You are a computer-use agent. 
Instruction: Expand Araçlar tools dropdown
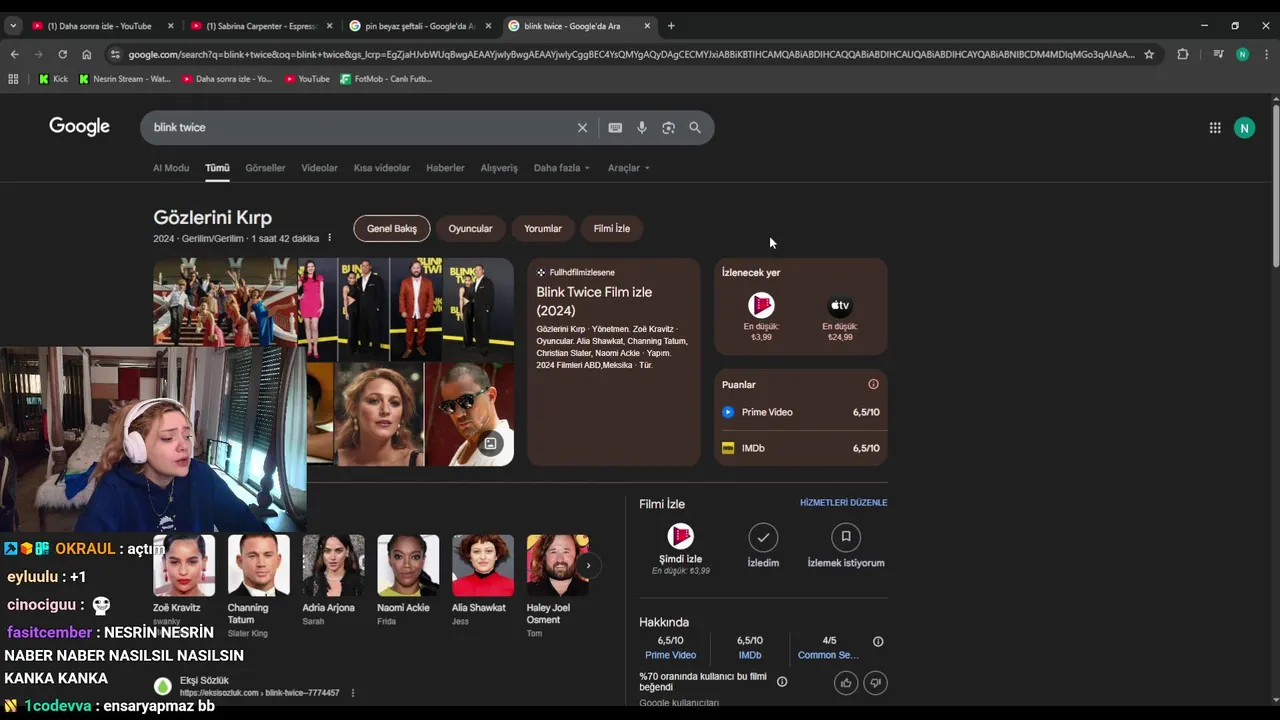(629, 168)
